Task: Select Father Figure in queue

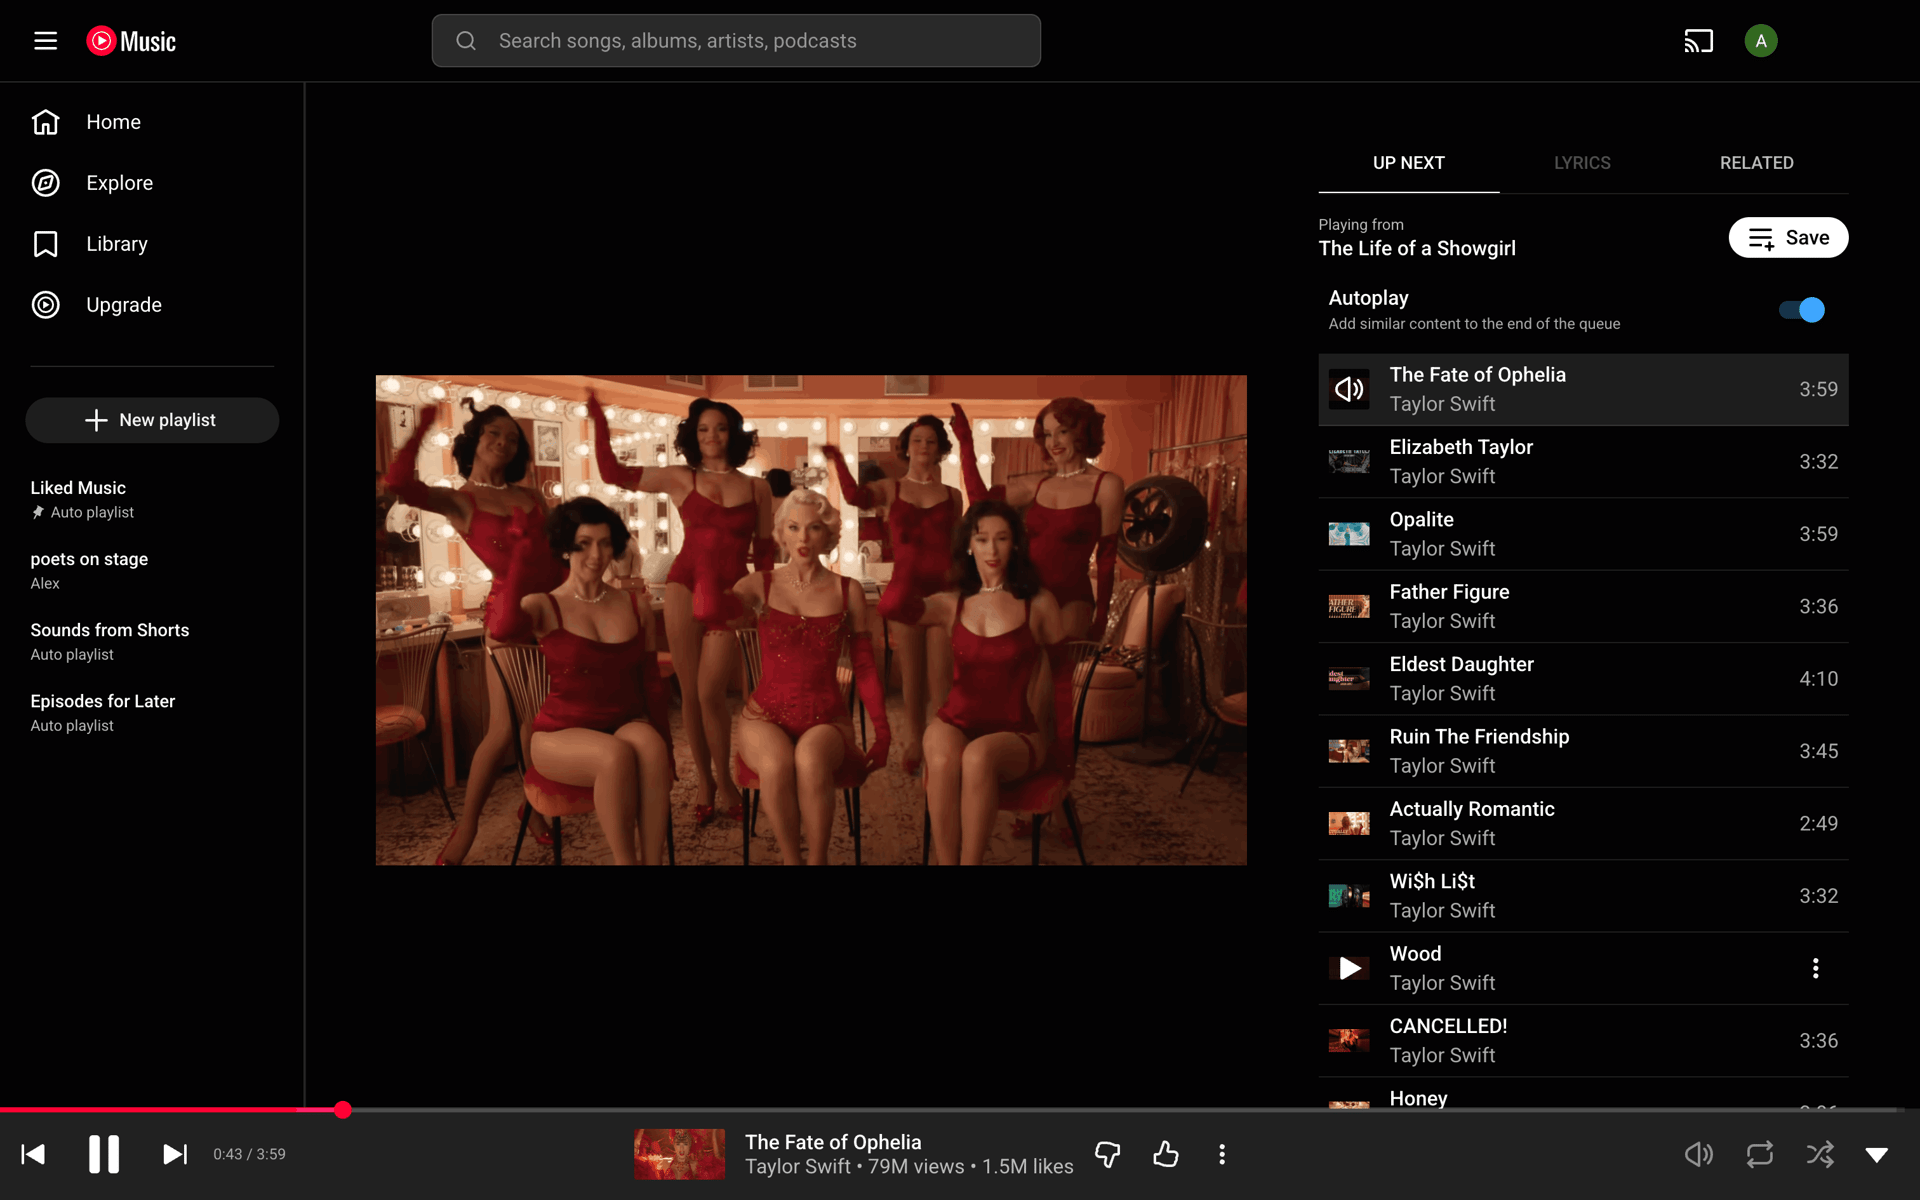Action: pyautogui.click(x=1583, y=607)
